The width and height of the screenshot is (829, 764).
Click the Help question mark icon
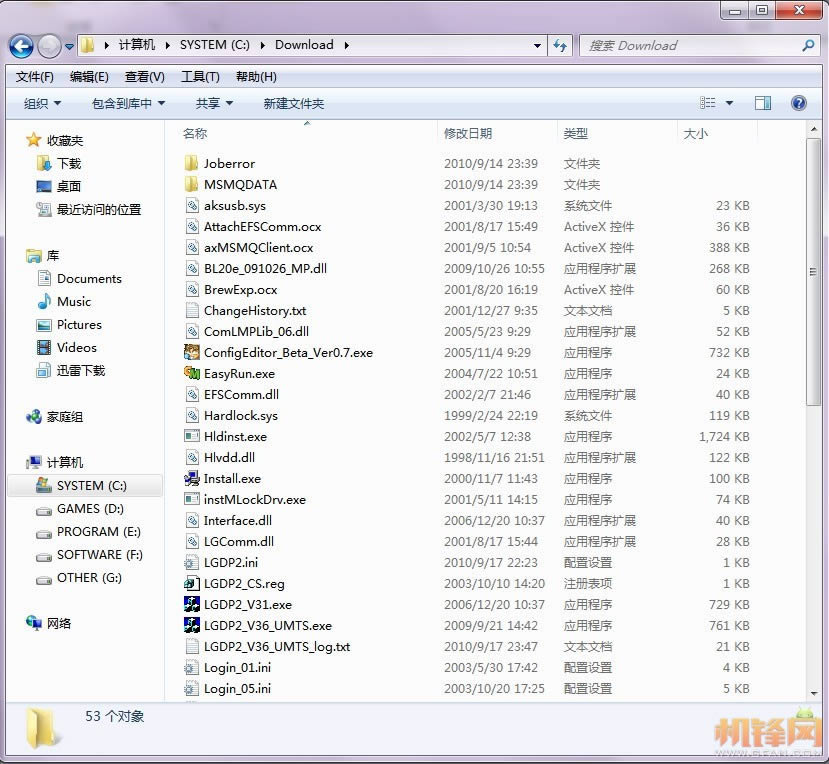798,103
